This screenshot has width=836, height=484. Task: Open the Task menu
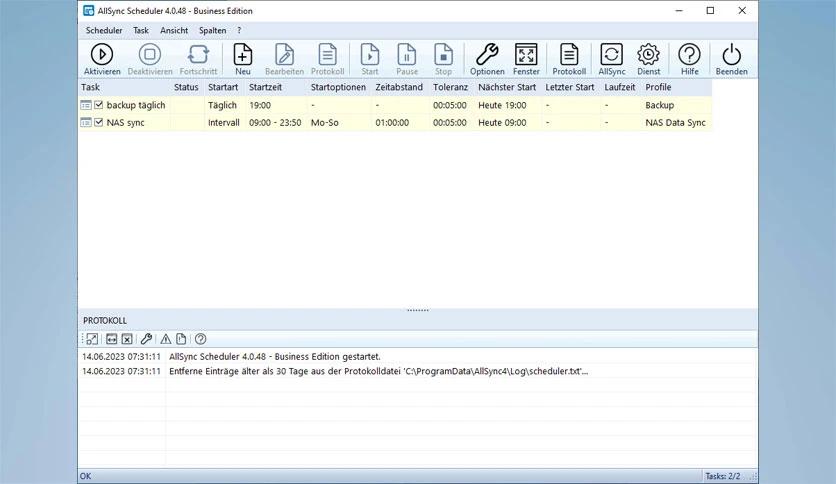pyautogui.click(x=141, y=30)
